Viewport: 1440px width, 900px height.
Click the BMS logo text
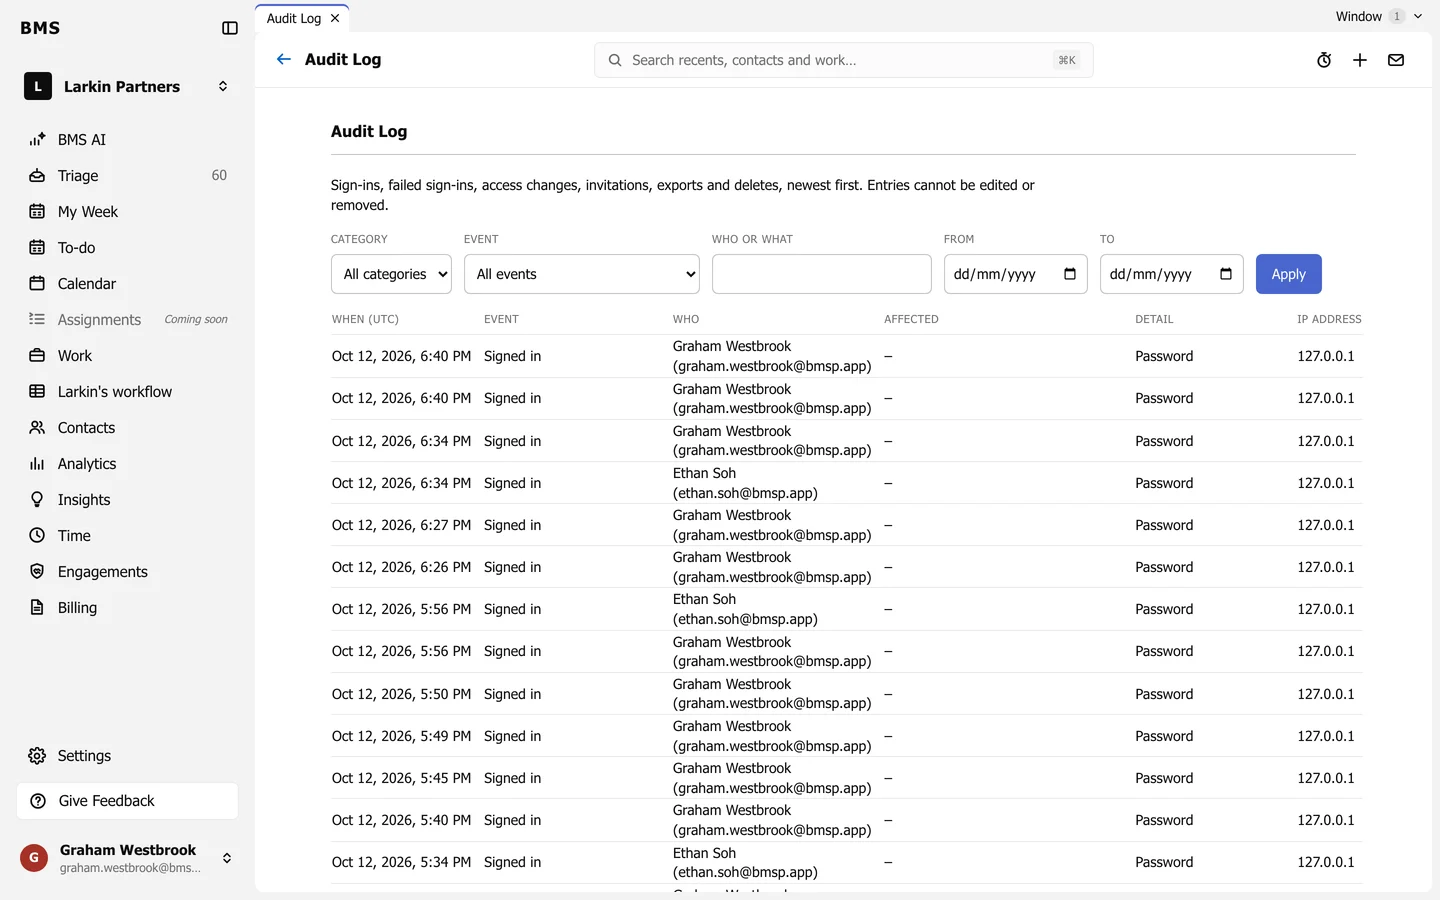click(x=40, y=28)
